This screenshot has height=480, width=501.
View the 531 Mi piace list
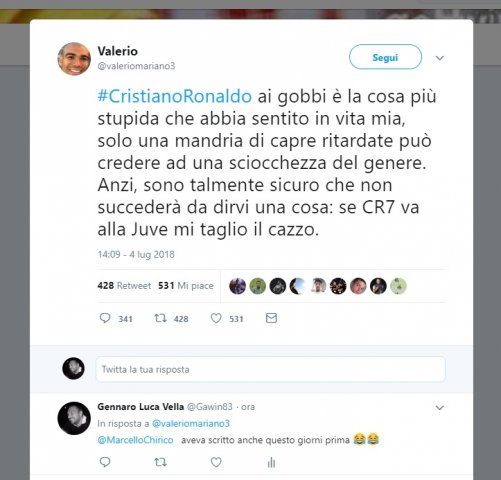[186, 286]
